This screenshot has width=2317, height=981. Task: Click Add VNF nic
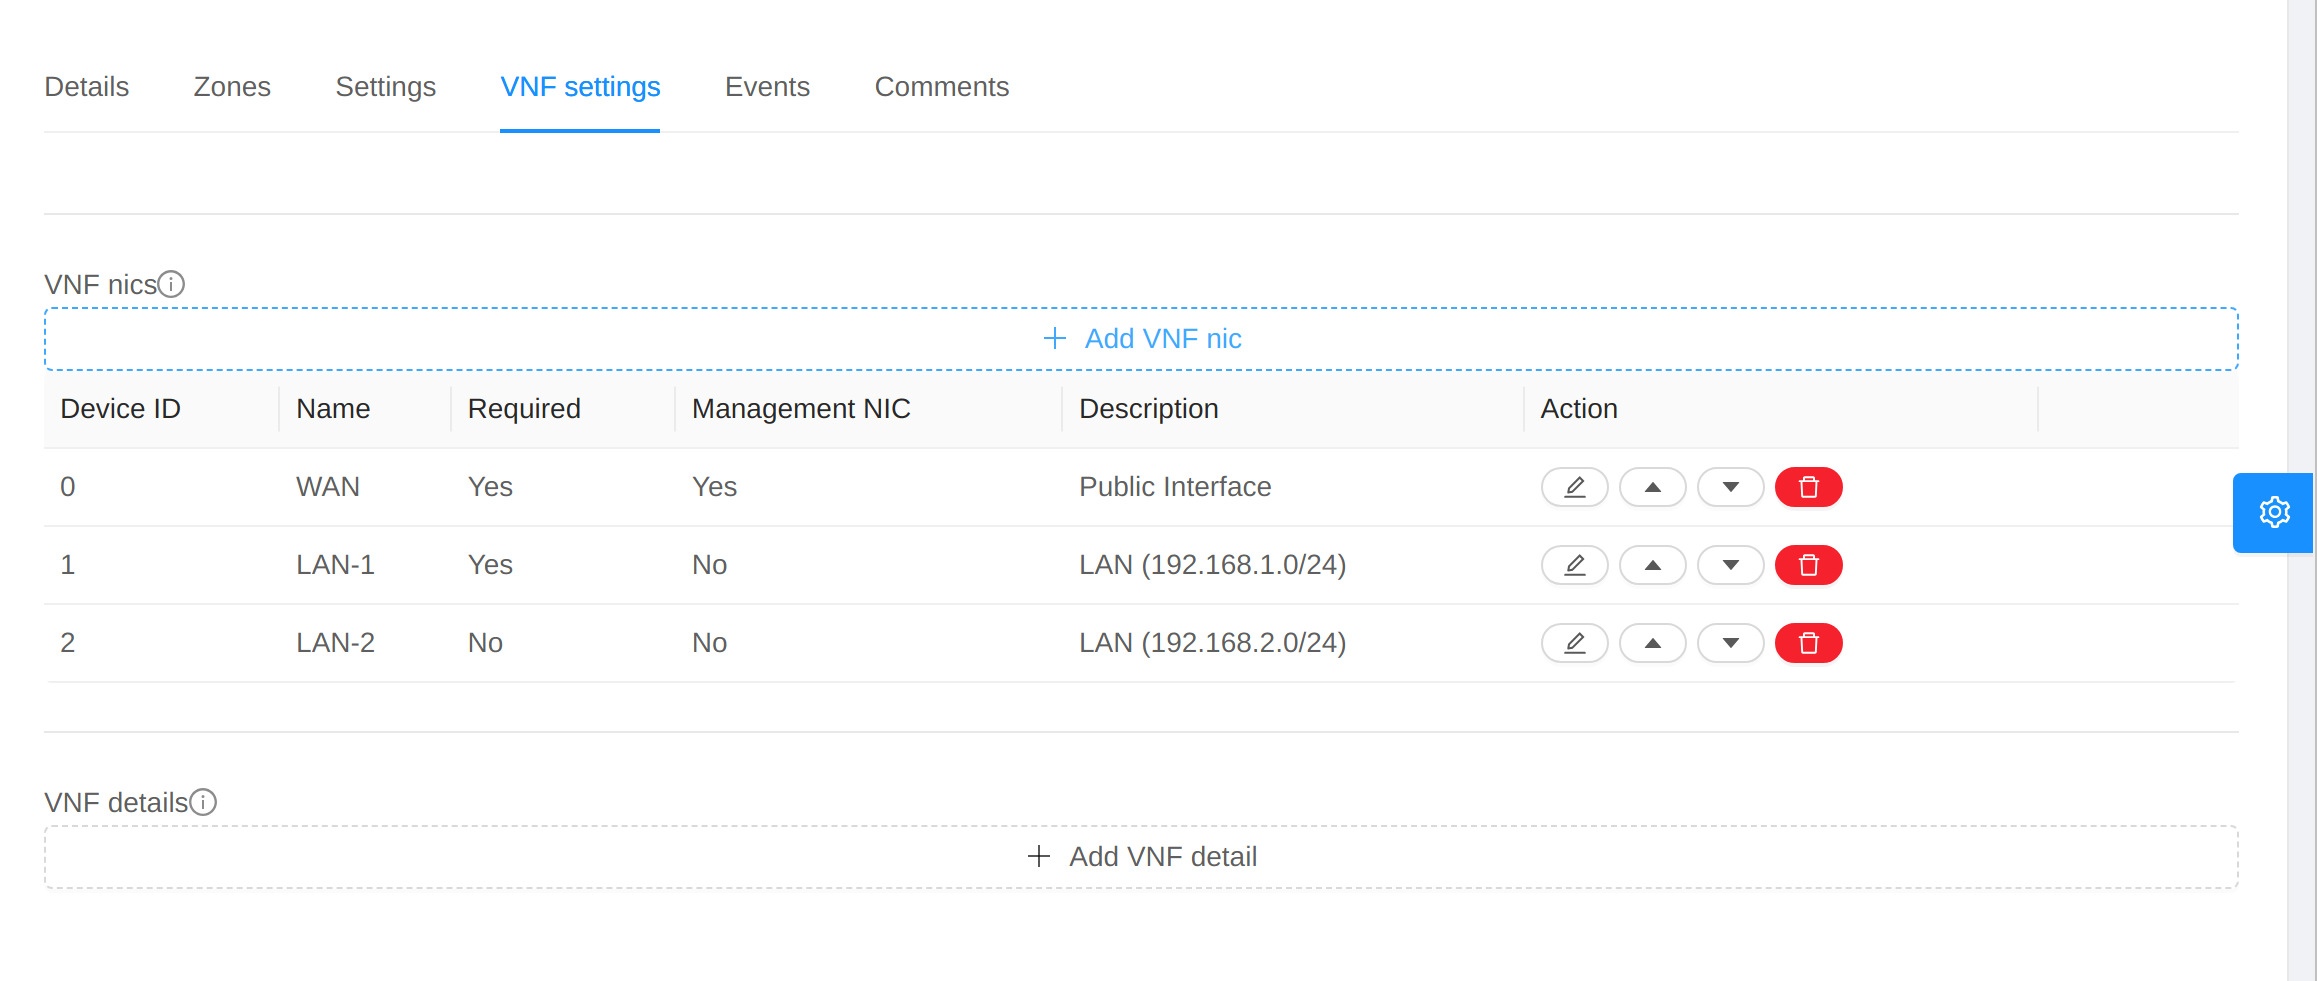(x=1141, y=338)
